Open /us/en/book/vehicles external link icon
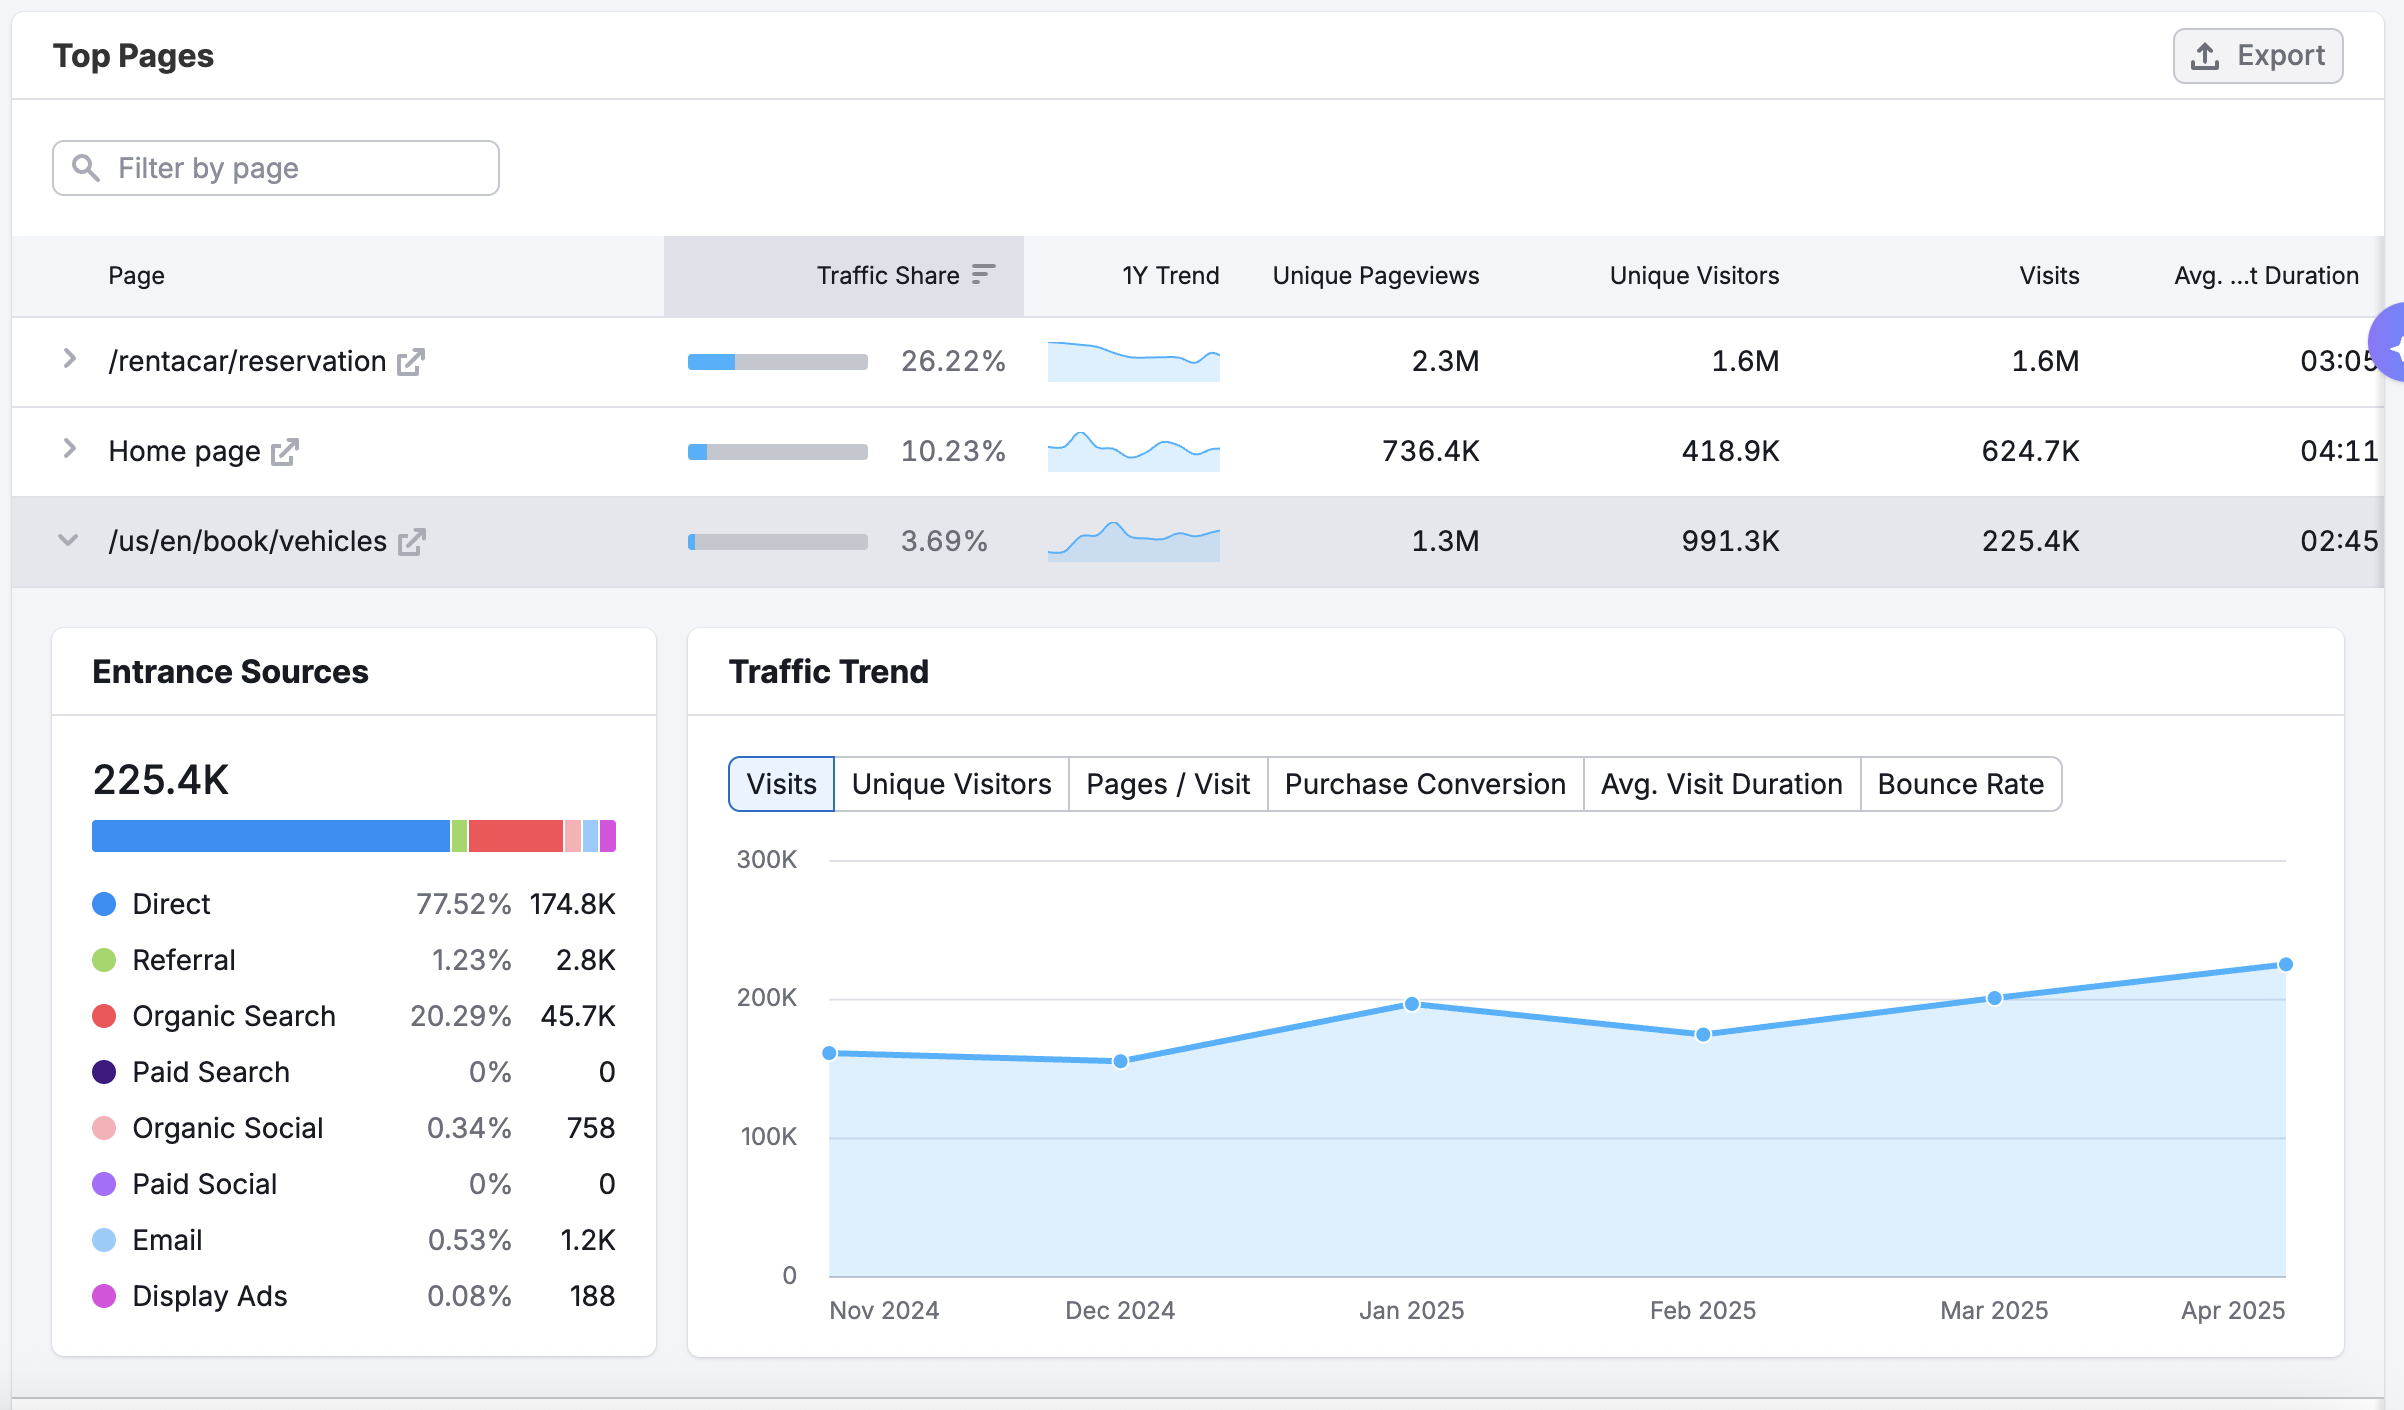 [x=411, y=542]
